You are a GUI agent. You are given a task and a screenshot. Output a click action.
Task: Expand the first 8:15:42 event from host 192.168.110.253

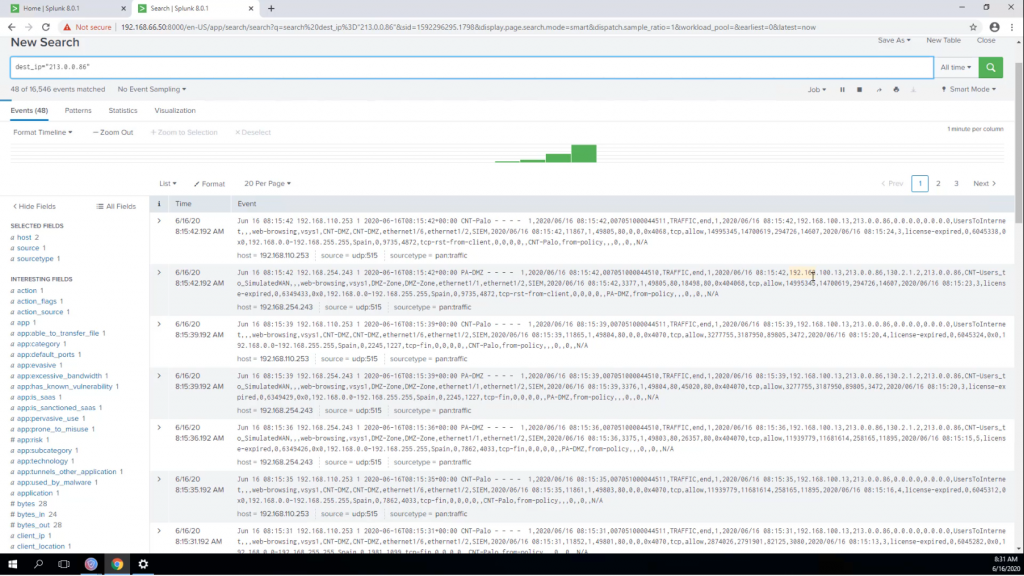[x=159, y=221]
